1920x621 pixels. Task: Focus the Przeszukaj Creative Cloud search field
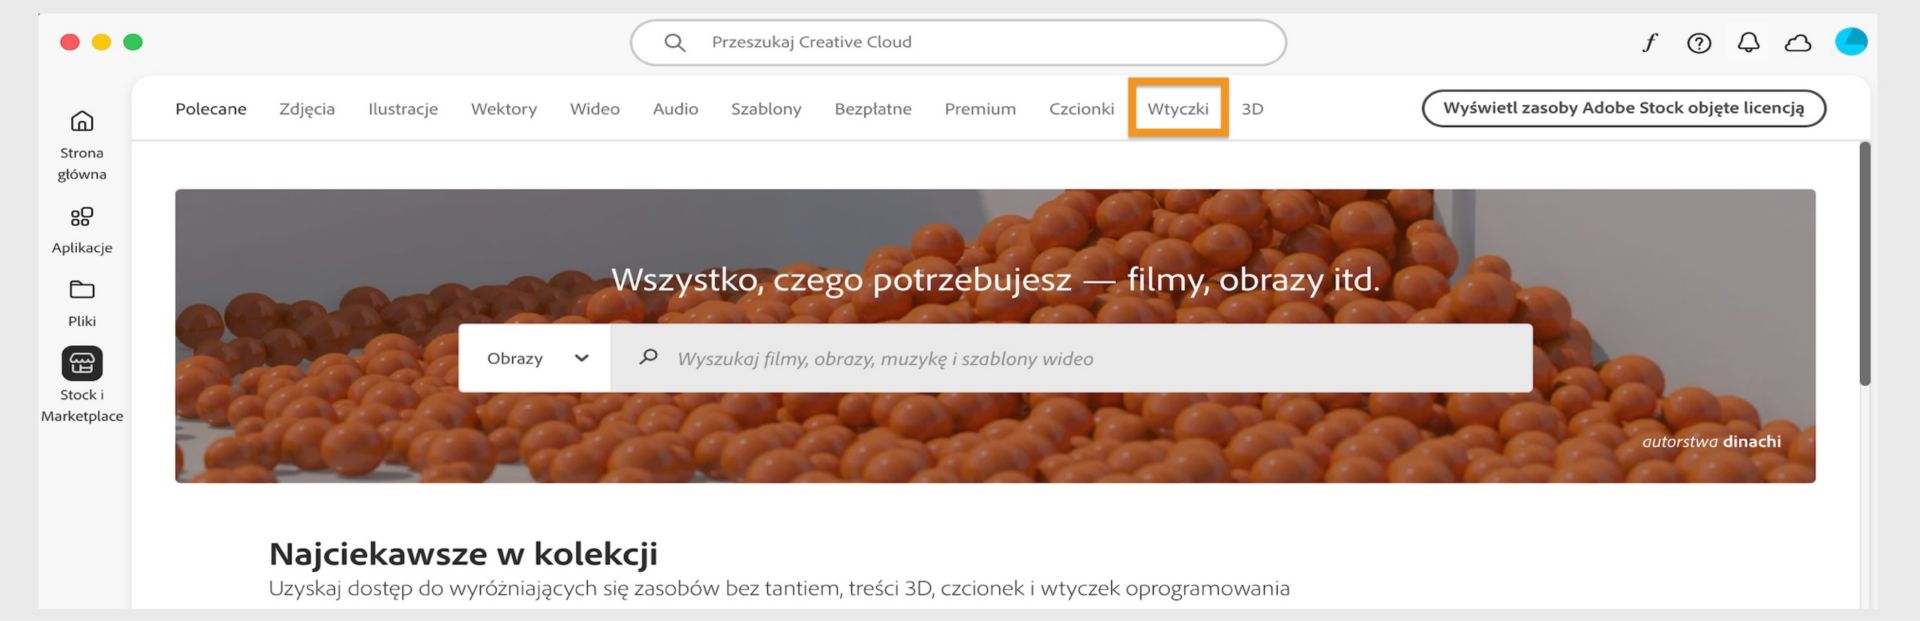[x=958, y=42]
